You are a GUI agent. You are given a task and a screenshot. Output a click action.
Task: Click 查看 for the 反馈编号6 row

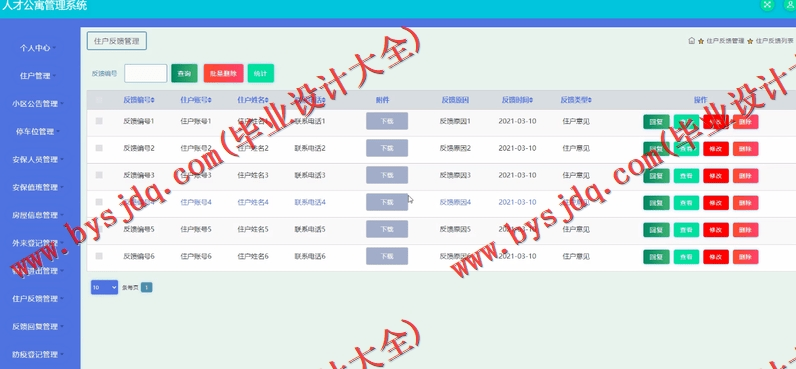coord(686,257)
